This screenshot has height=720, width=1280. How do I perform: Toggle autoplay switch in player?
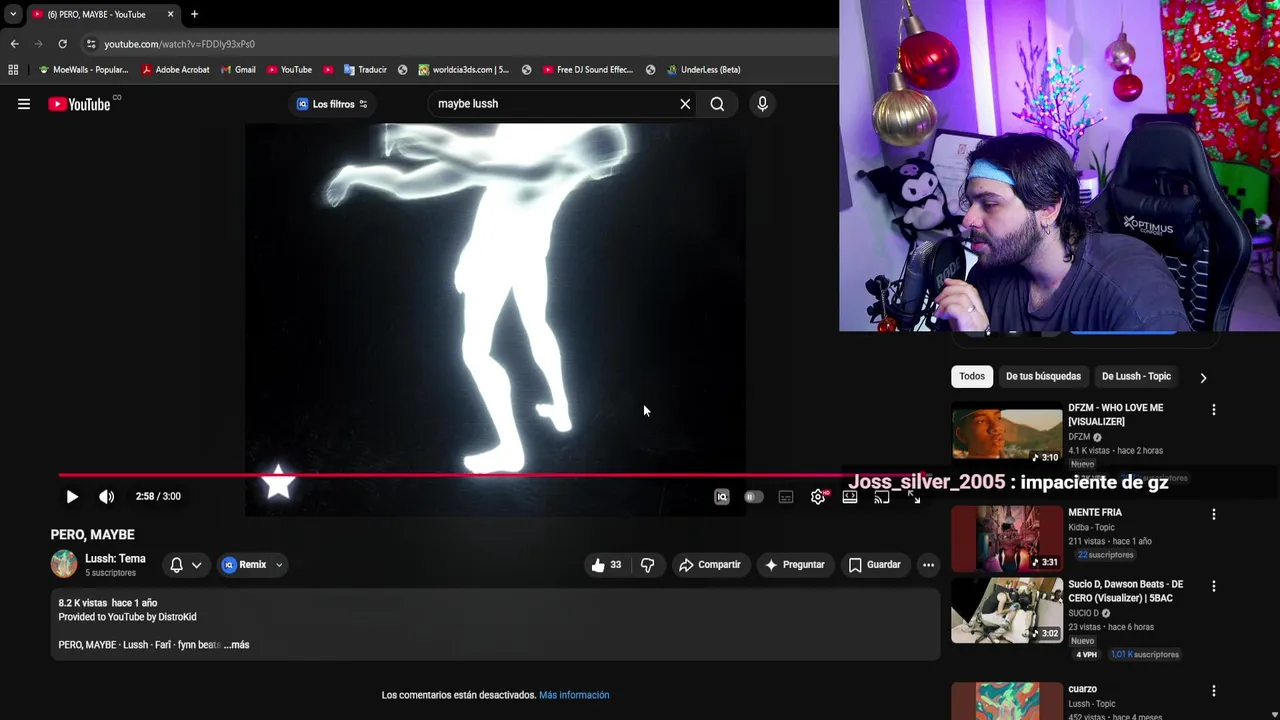pyautogui.click(x=754, y=497)
